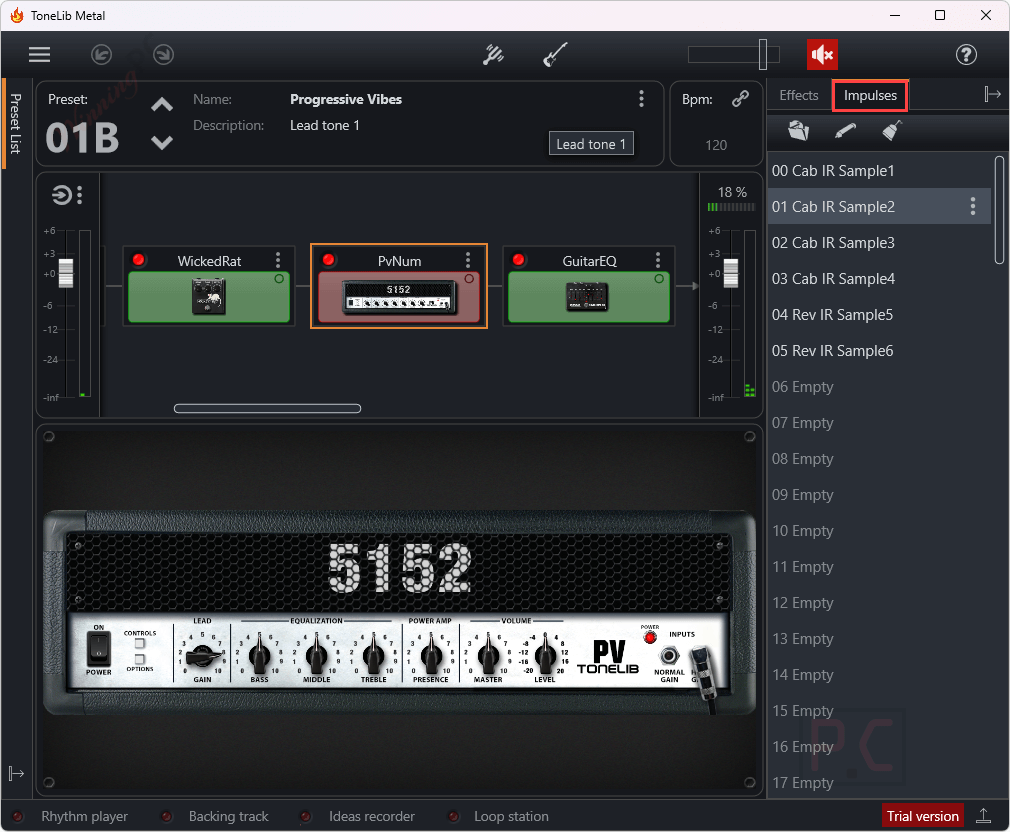Click the guitar icon in top toolbar

click(x=555, y=55)
